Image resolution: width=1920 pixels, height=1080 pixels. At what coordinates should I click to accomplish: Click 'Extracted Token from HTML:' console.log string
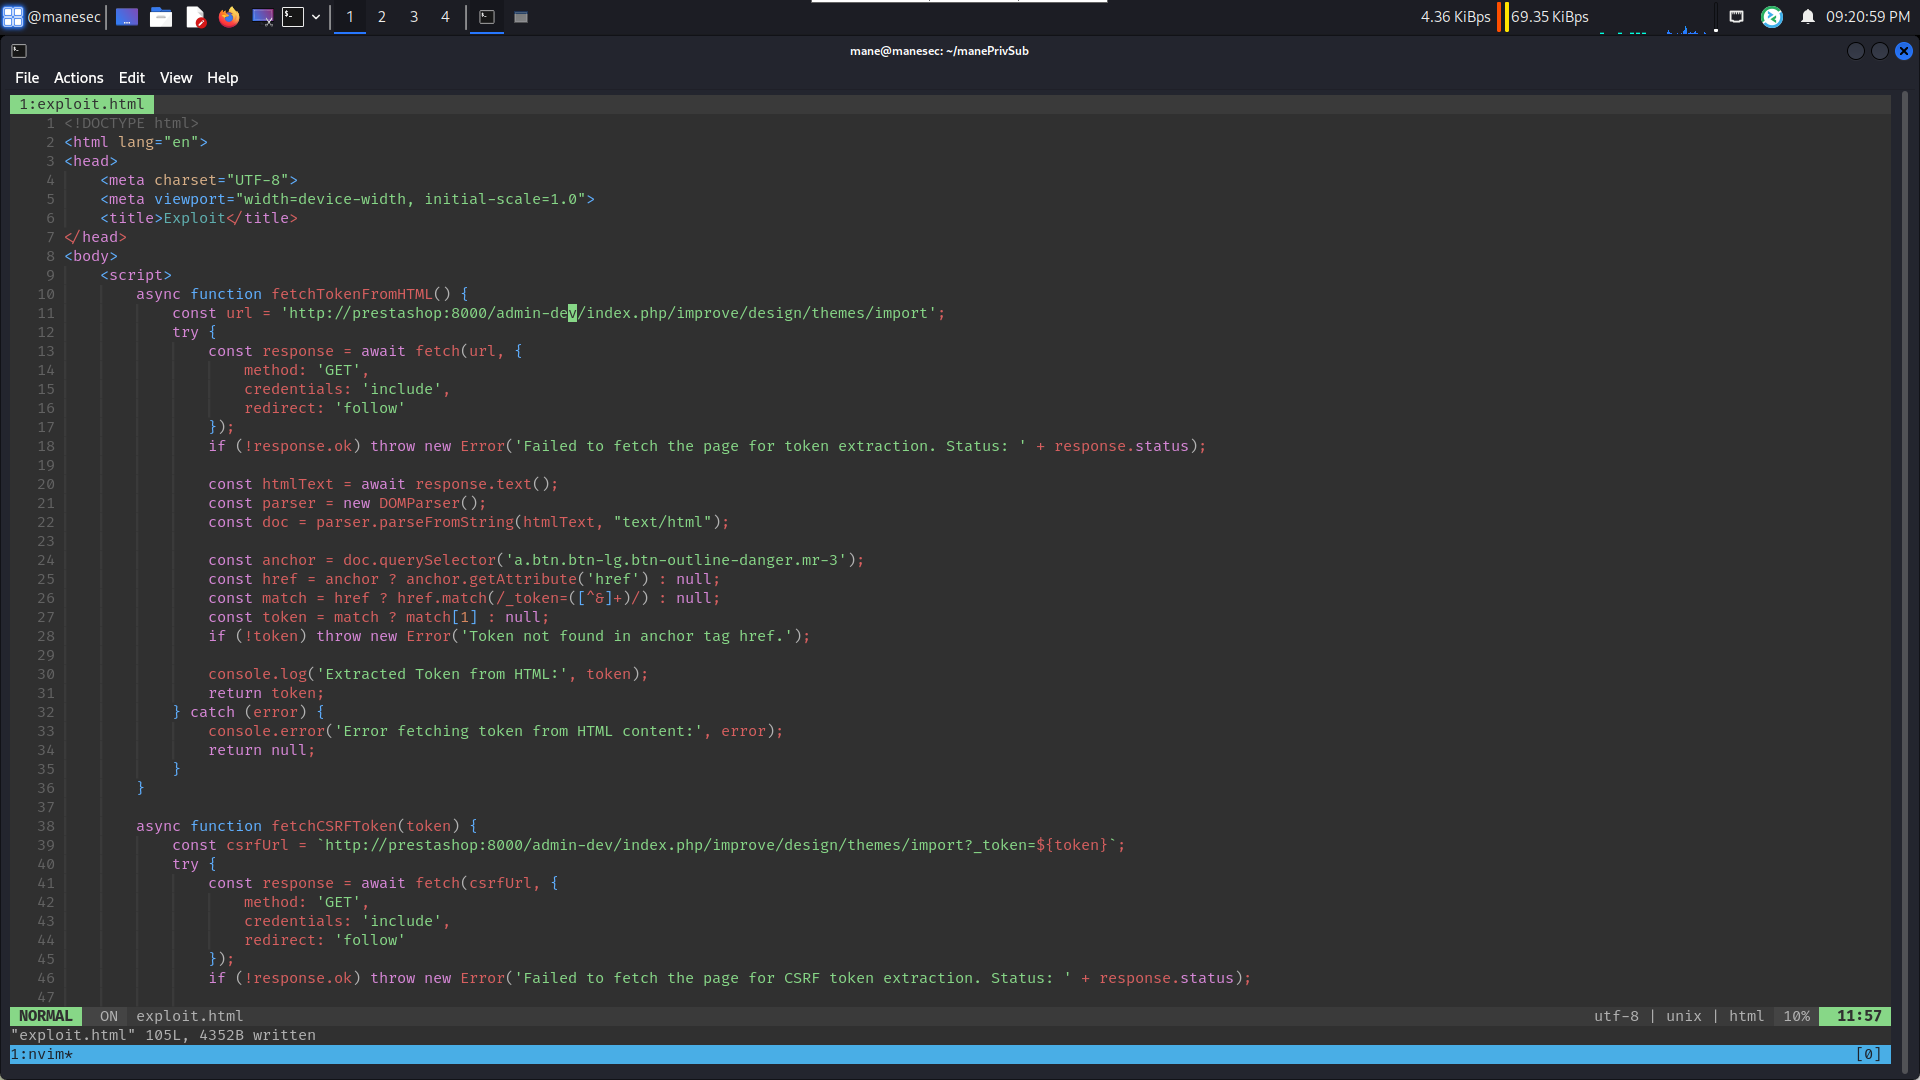[443, 674]
